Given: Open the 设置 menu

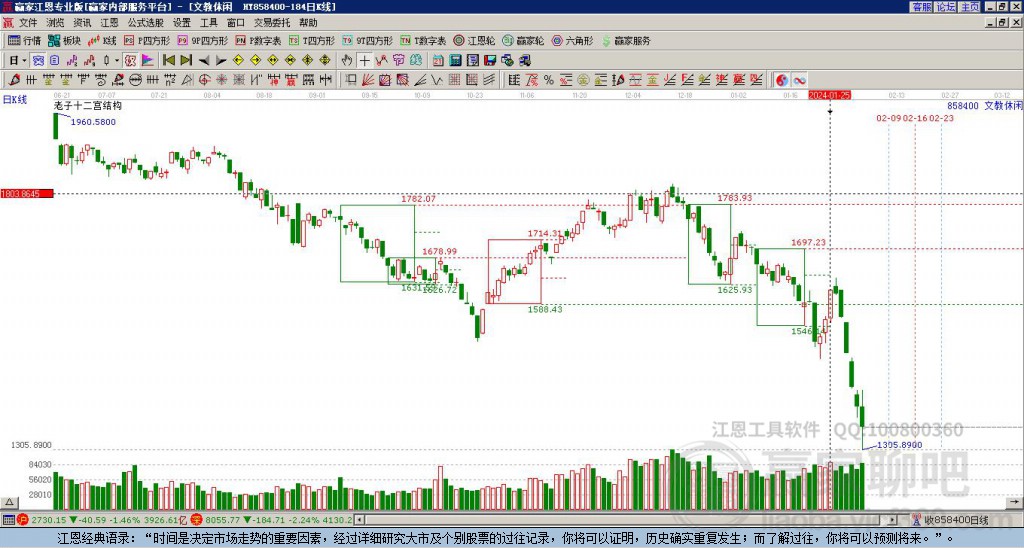Looking at the screenshot, I should (x=182, y=23).
